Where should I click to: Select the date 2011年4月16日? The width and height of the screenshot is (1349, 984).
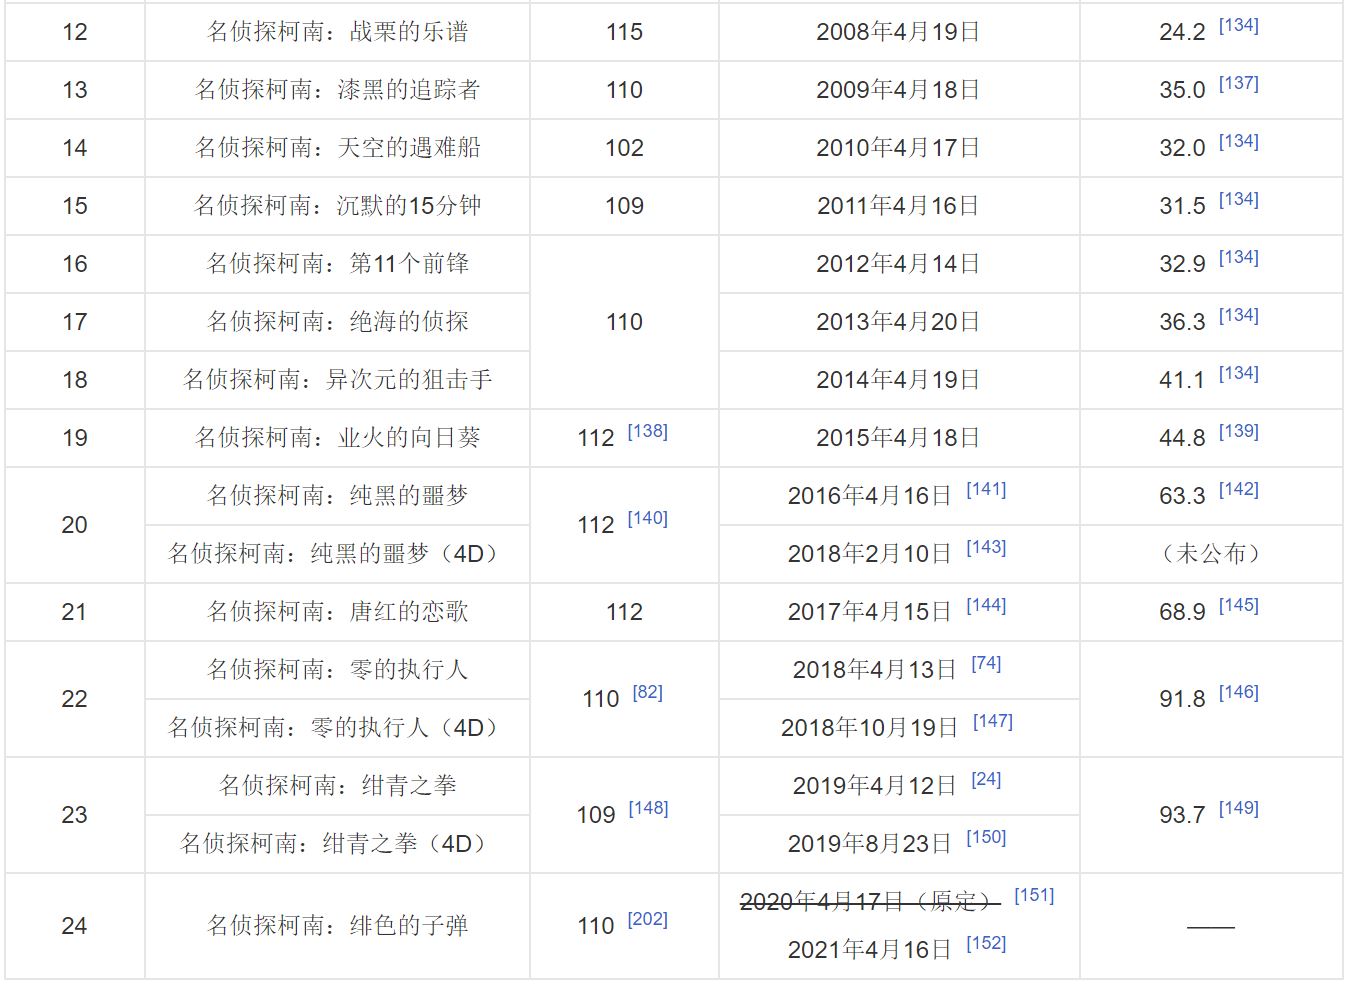[898, 206]
